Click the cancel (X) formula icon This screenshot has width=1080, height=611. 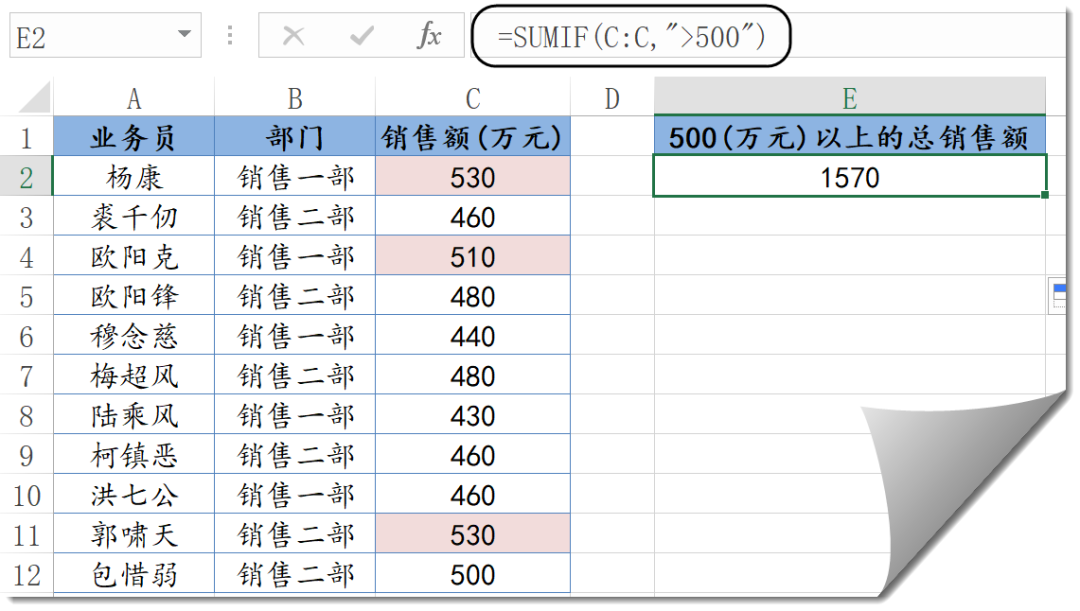pos(293,35)
